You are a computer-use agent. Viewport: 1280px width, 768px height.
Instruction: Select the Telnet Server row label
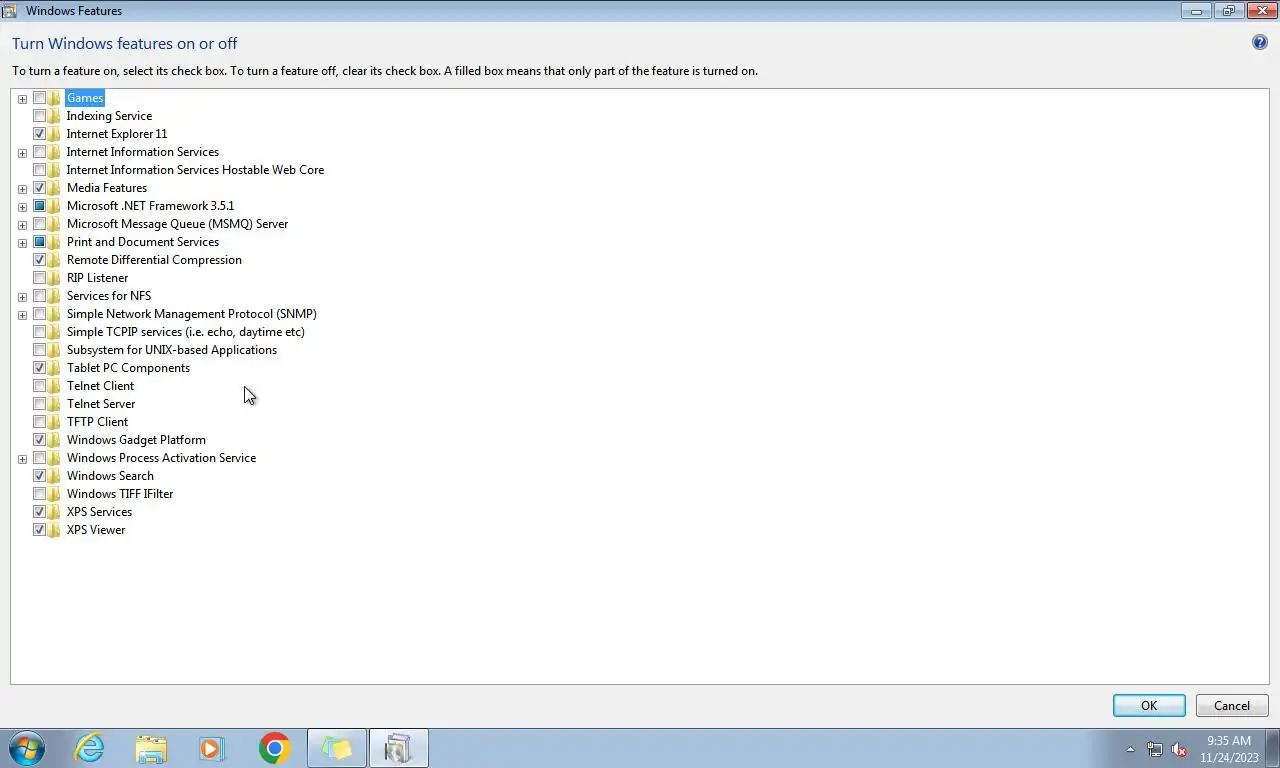(x=101, y=404)
